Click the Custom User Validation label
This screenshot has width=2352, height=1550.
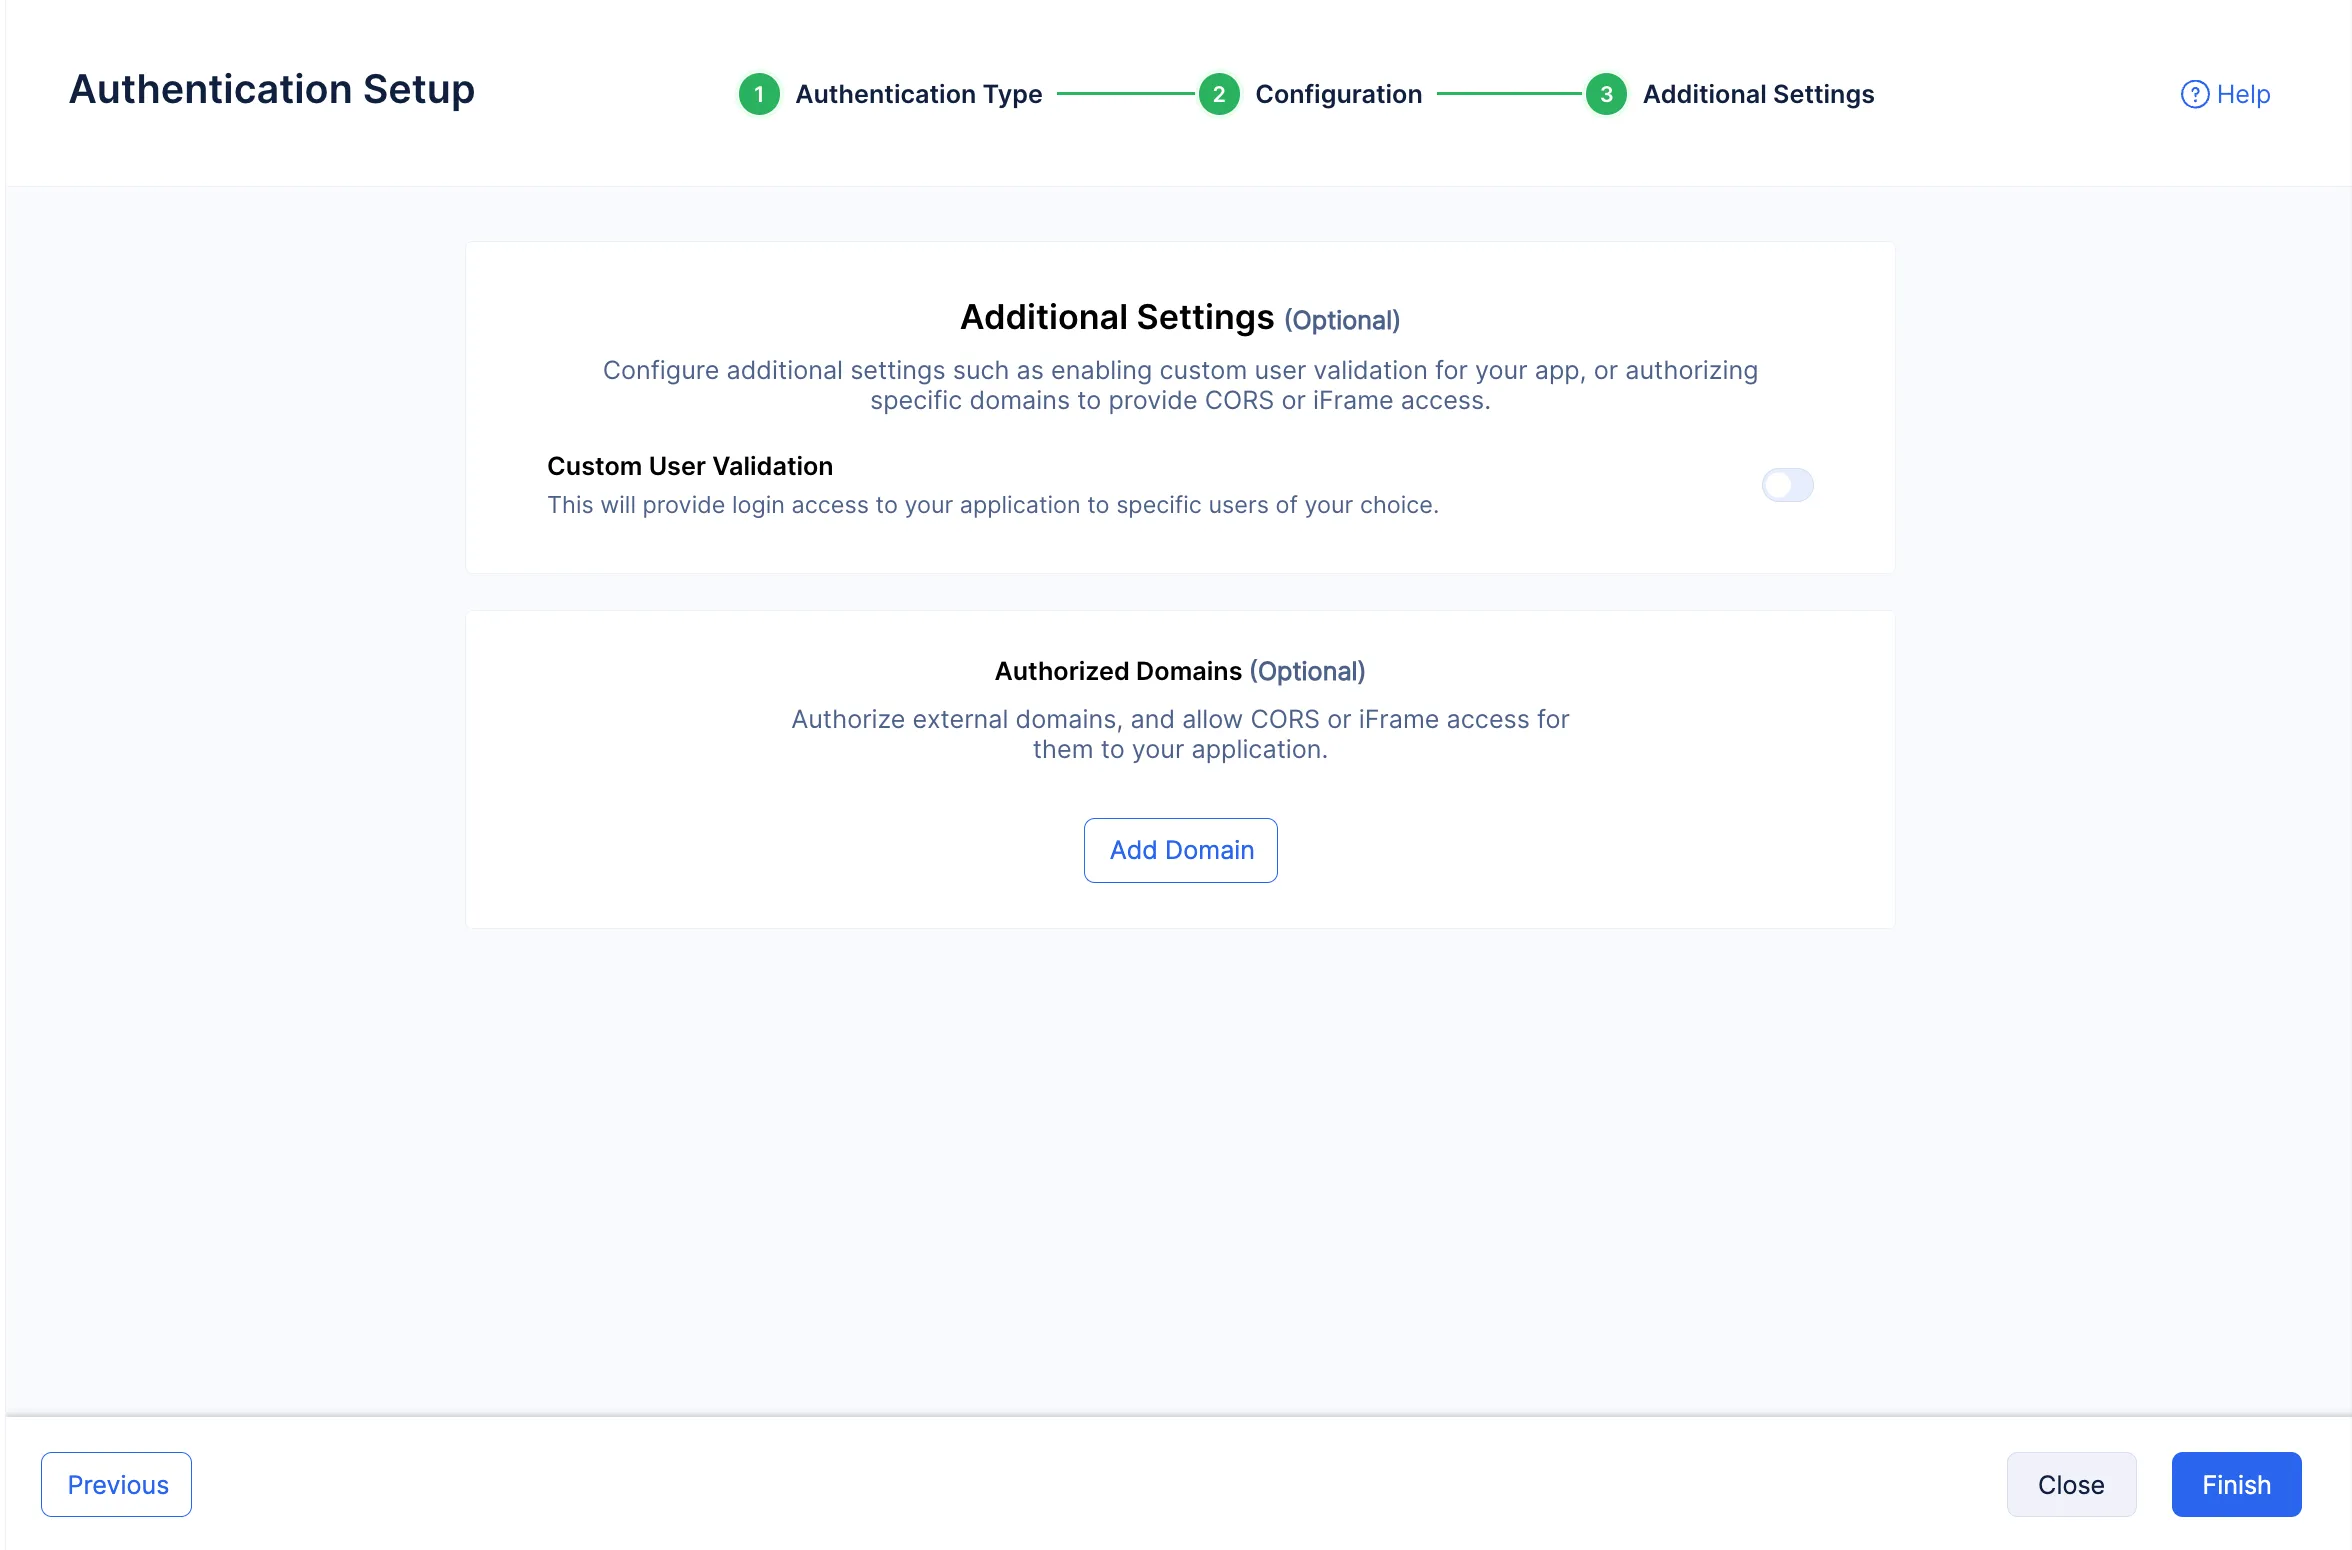click(689, 465)
